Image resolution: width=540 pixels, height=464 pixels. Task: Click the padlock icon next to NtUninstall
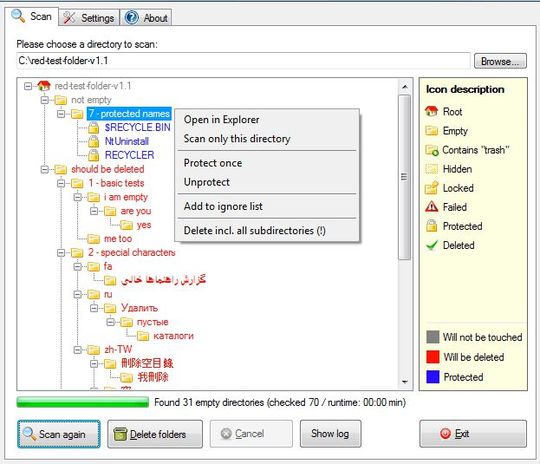(93, 141)
